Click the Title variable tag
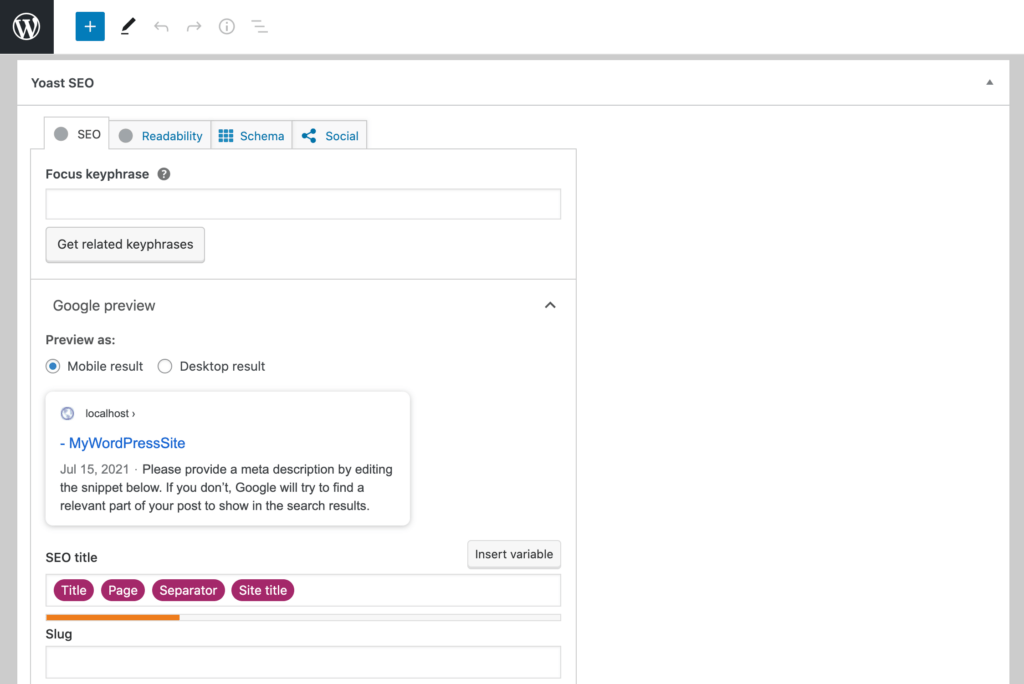 [x=74, y=591]
